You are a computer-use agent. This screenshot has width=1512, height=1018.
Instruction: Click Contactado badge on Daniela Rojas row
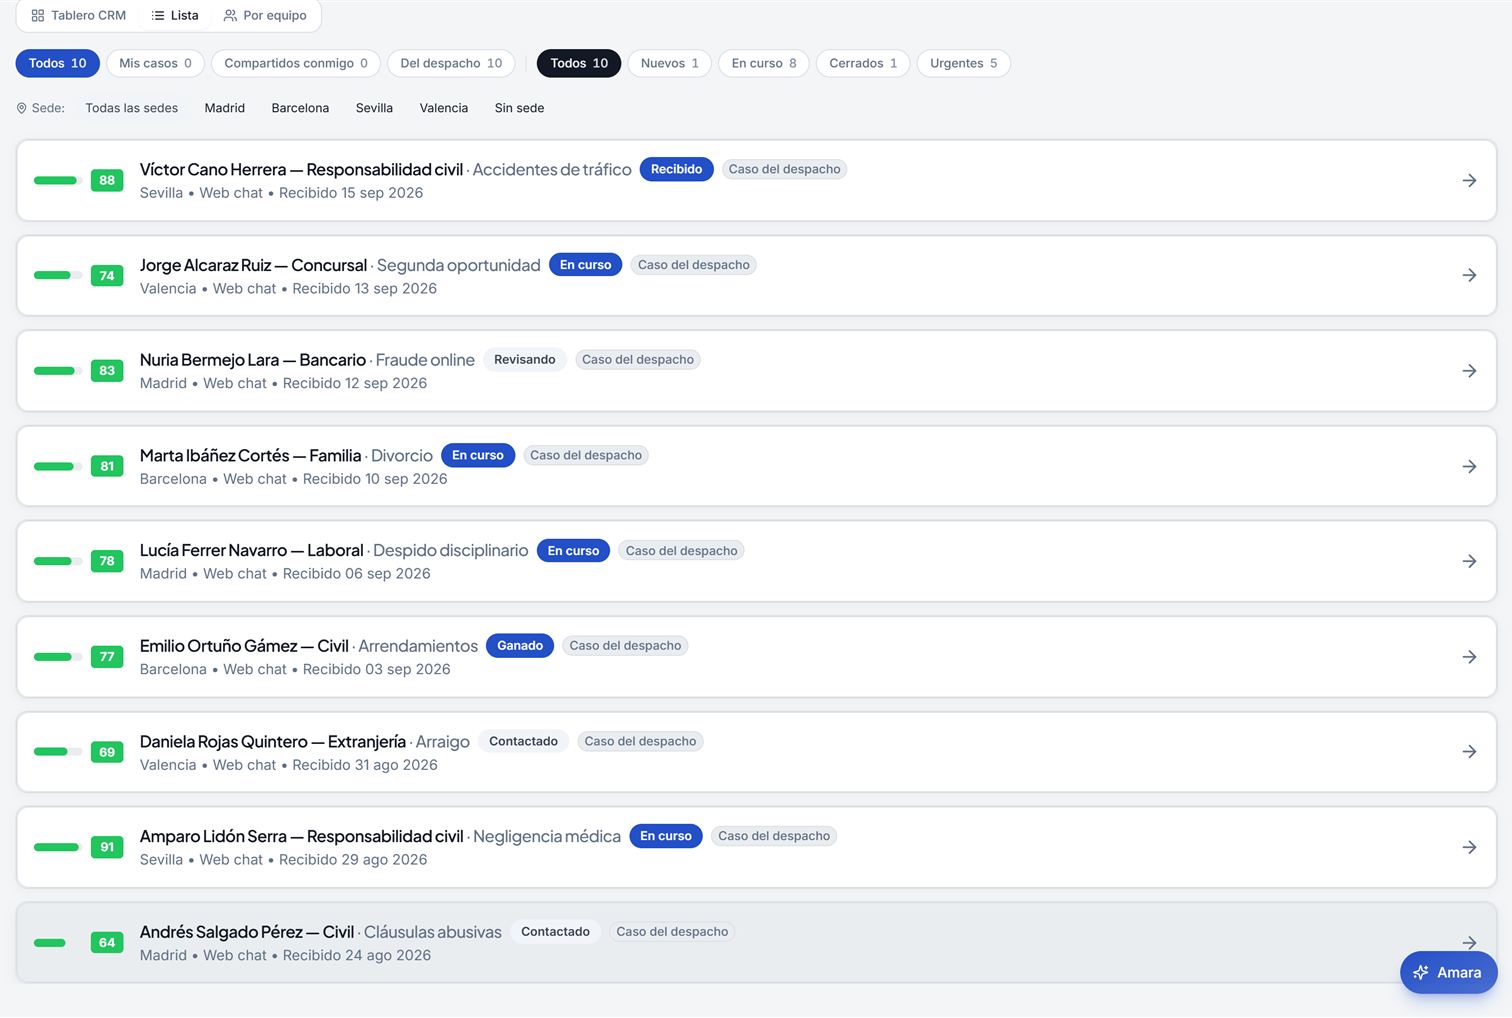coord(523,741)
